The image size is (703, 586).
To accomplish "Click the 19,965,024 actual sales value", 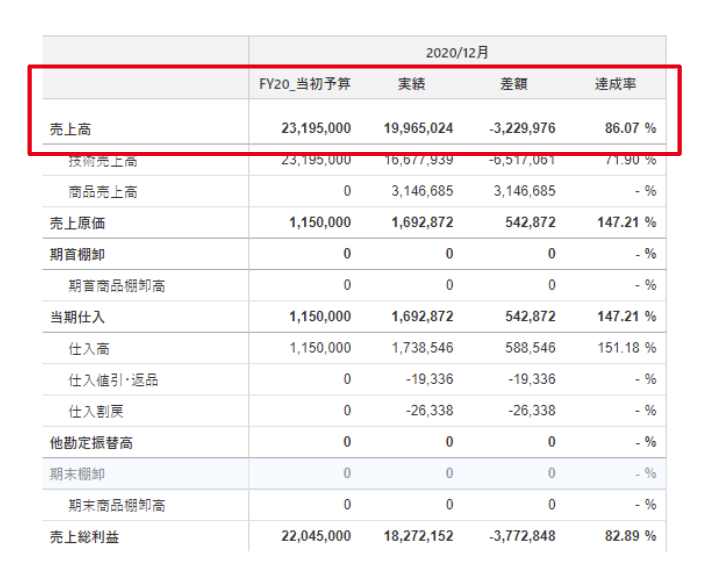I will (418, 129).
